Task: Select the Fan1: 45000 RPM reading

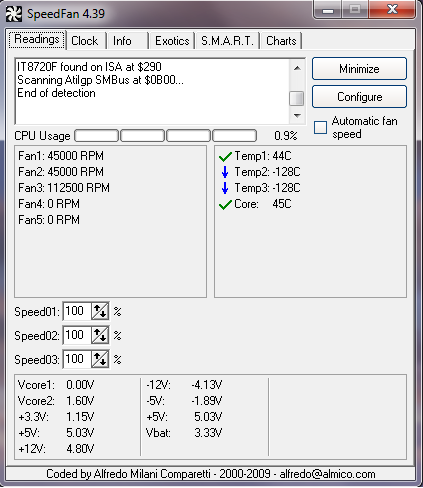Action: tap(61, 156)
